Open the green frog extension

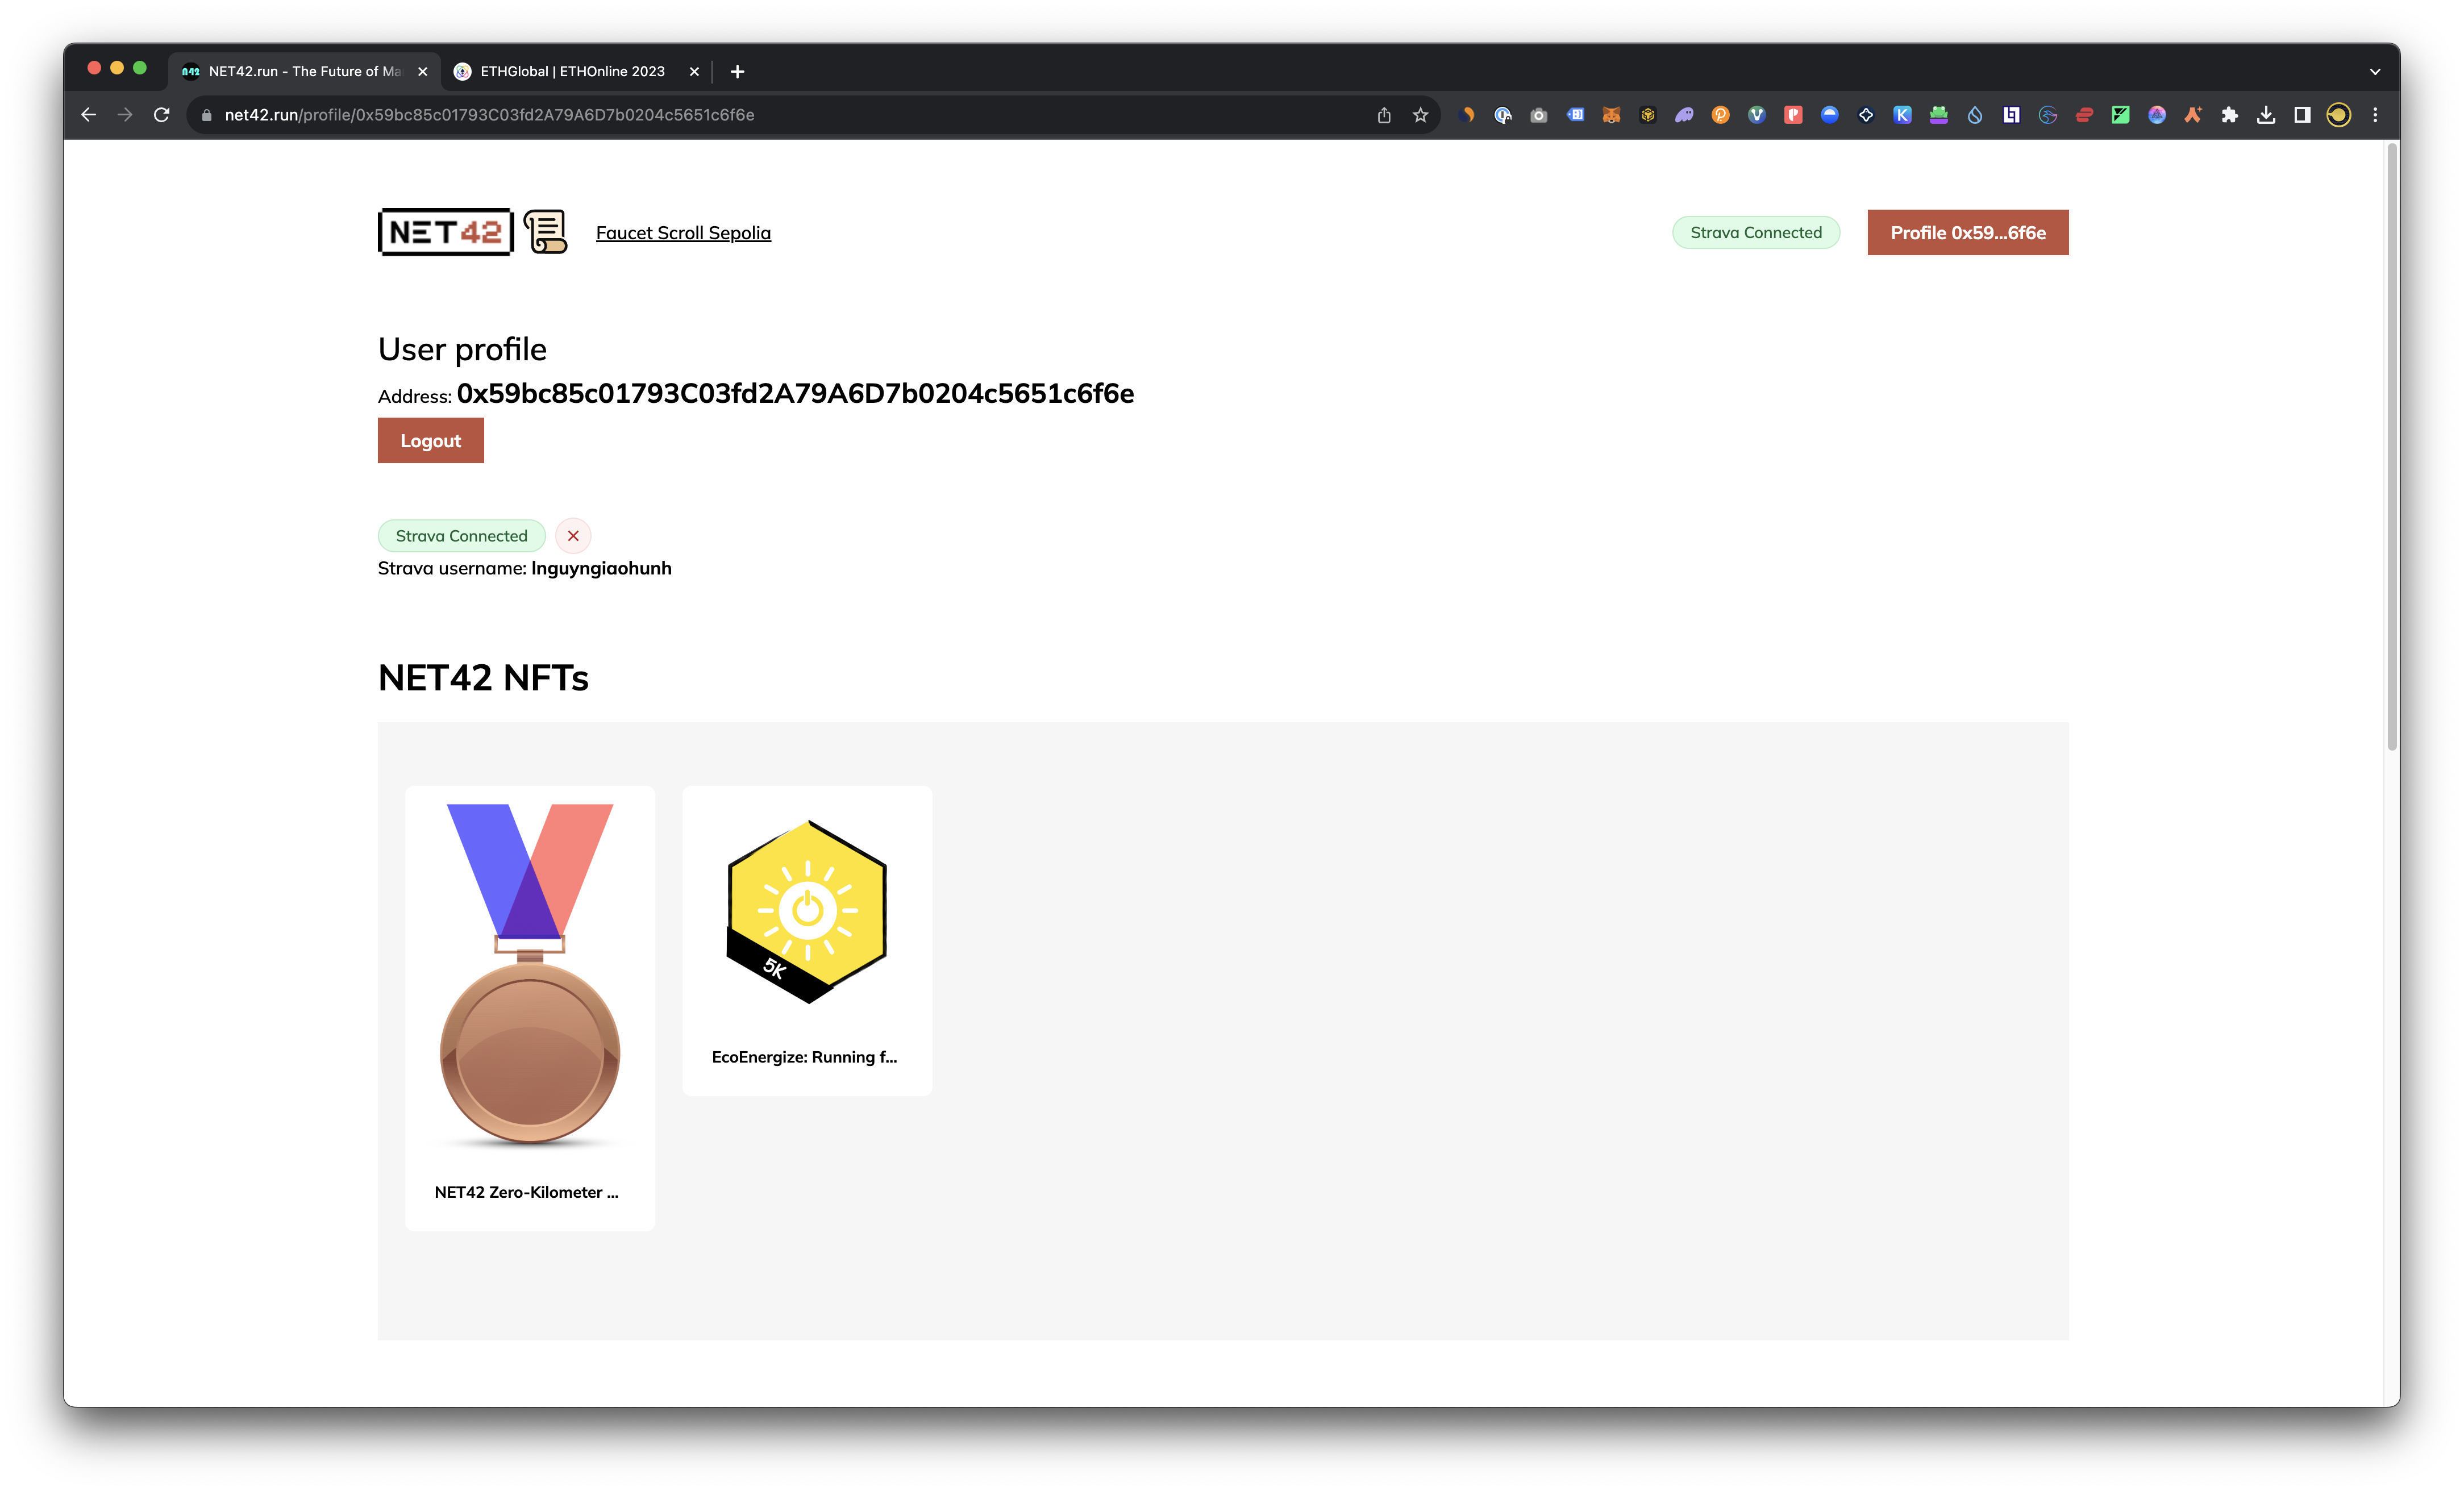(1938, 115)
